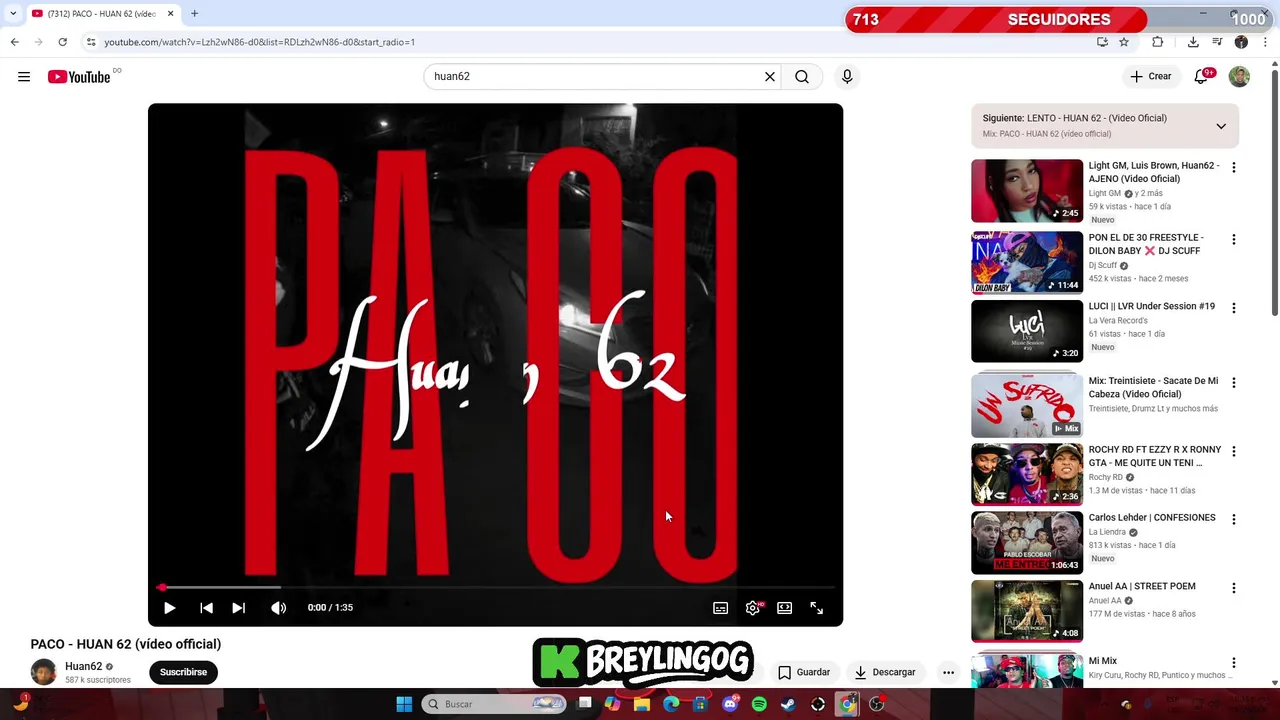The width and height of the screenshot is (1280, 720).
Task: Start voice search with microphone
Action: pos(847,76)
